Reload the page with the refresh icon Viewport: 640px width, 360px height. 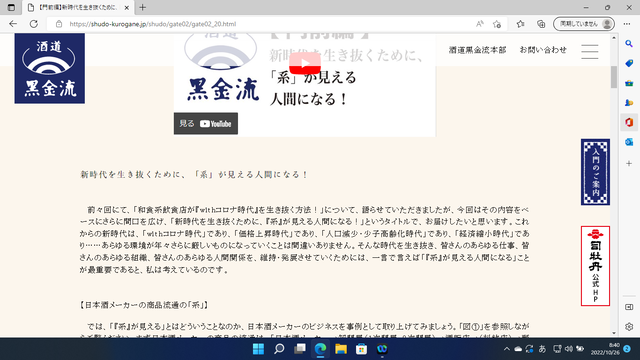pyautogui.click(x=34, y=24)
